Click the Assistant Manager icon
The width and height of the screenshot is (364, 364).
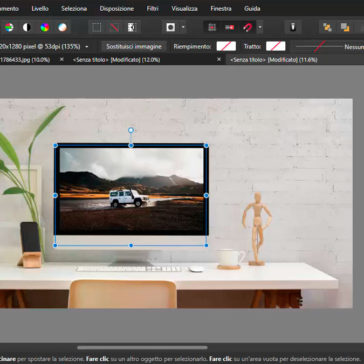(293, 27)
